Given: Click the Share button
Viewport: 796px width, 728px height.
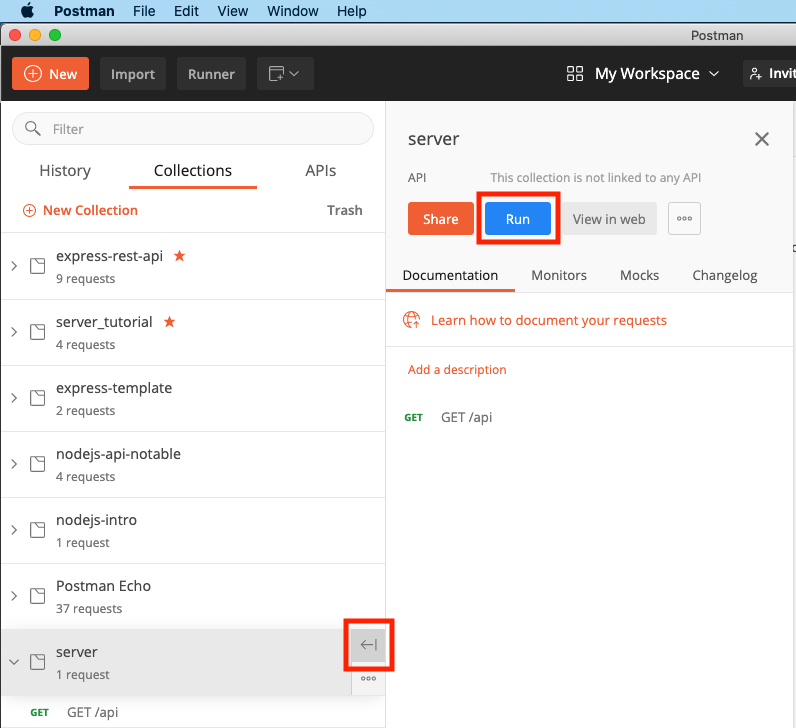Looking at the screenshot, I should (x=441, y=218).
